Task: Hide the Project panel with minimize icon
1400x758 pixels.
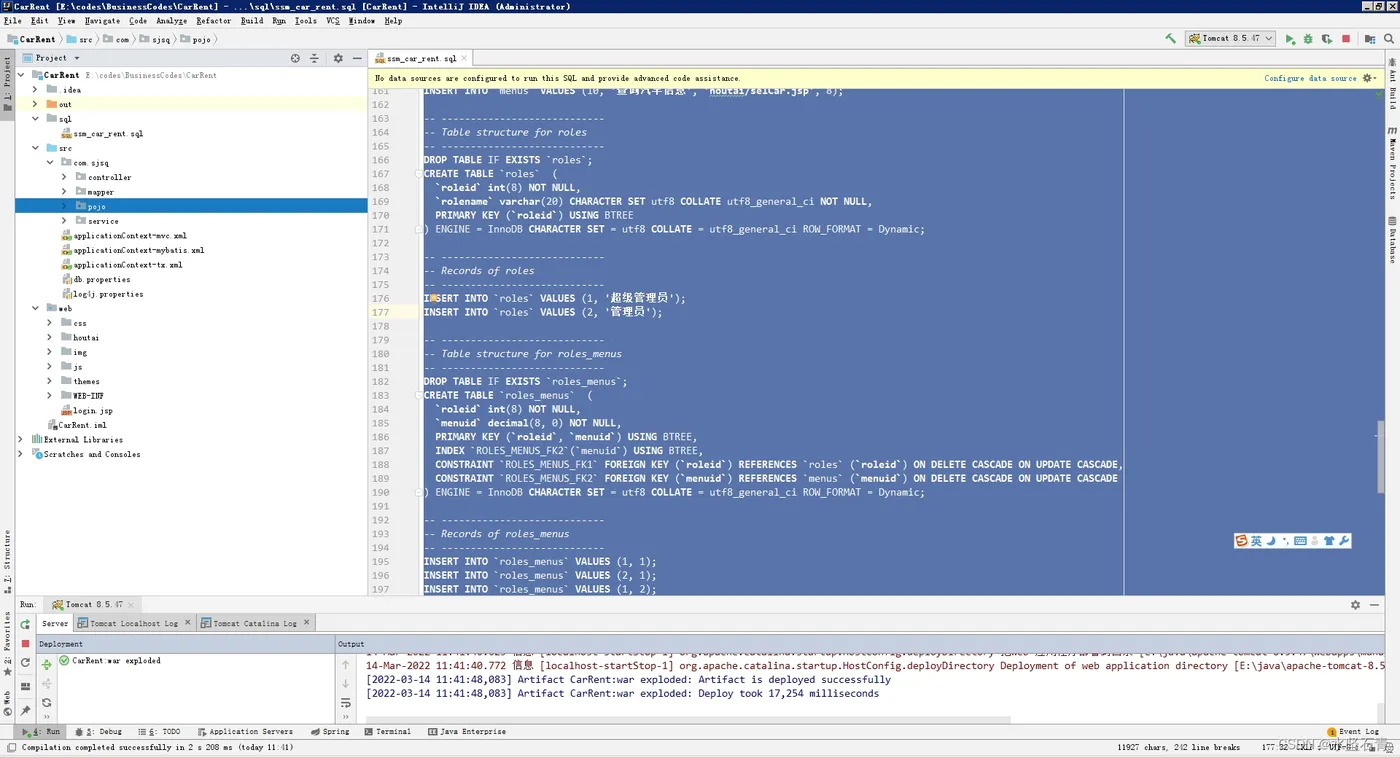Action: tap(357, 58)
